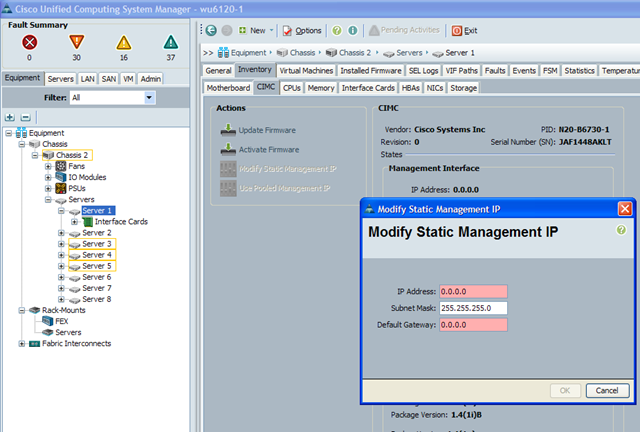Click Cancel in Modify Static Management IP
The width and height of the screenshot is (640, 432).
click(606, 390)
